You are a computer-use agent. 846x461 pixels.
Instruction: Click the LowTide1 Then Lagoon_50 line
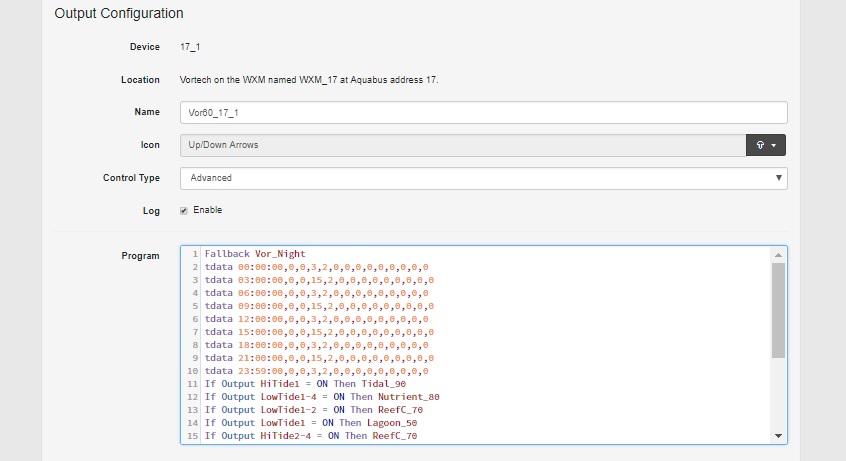[310, 423]
